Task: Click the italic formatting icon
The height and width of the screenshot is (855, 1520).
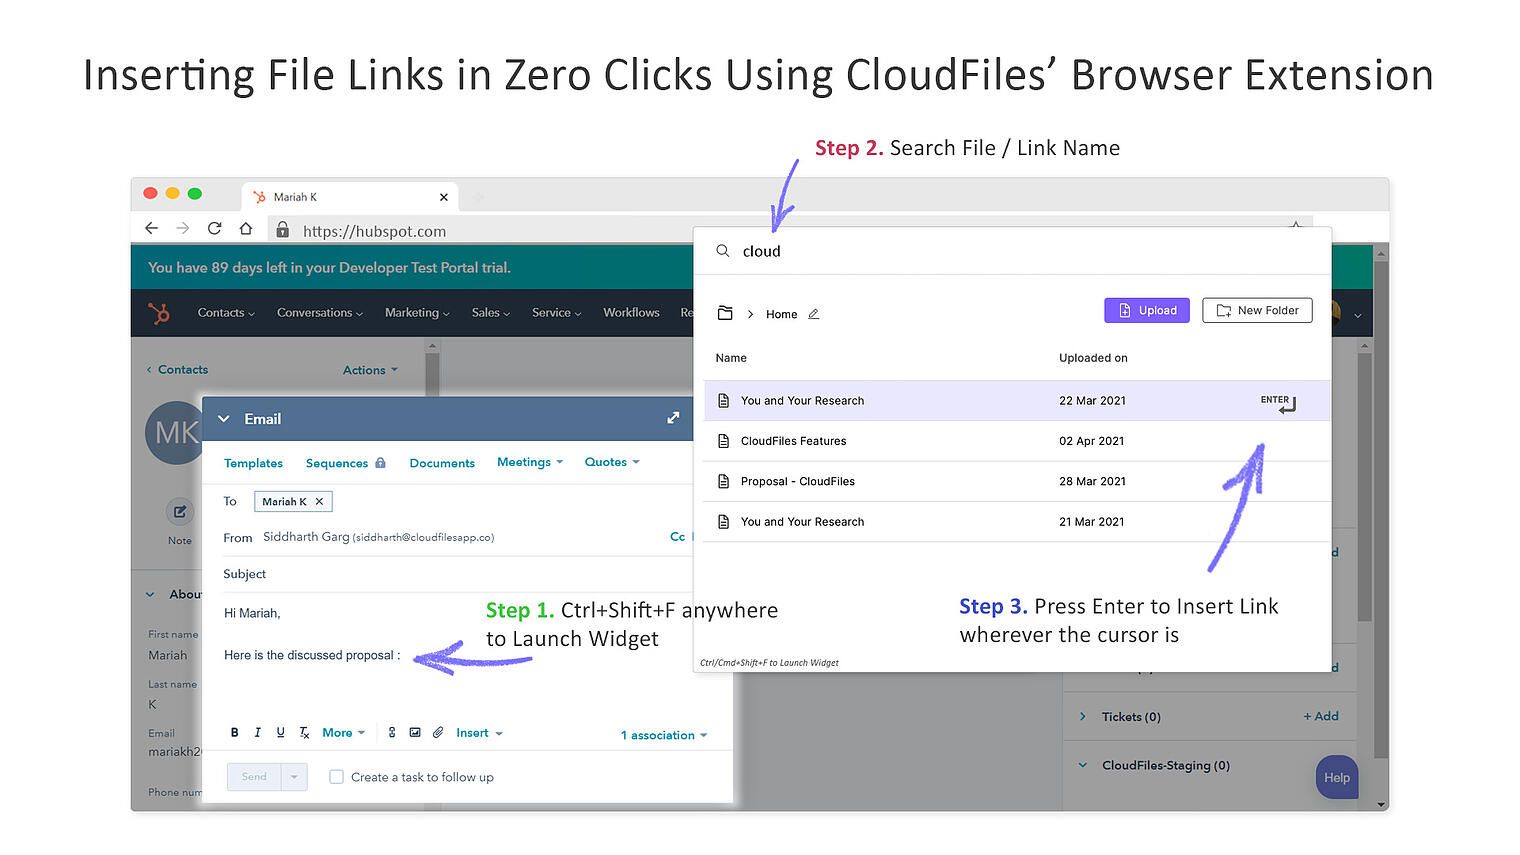Action: pos(257,733)
